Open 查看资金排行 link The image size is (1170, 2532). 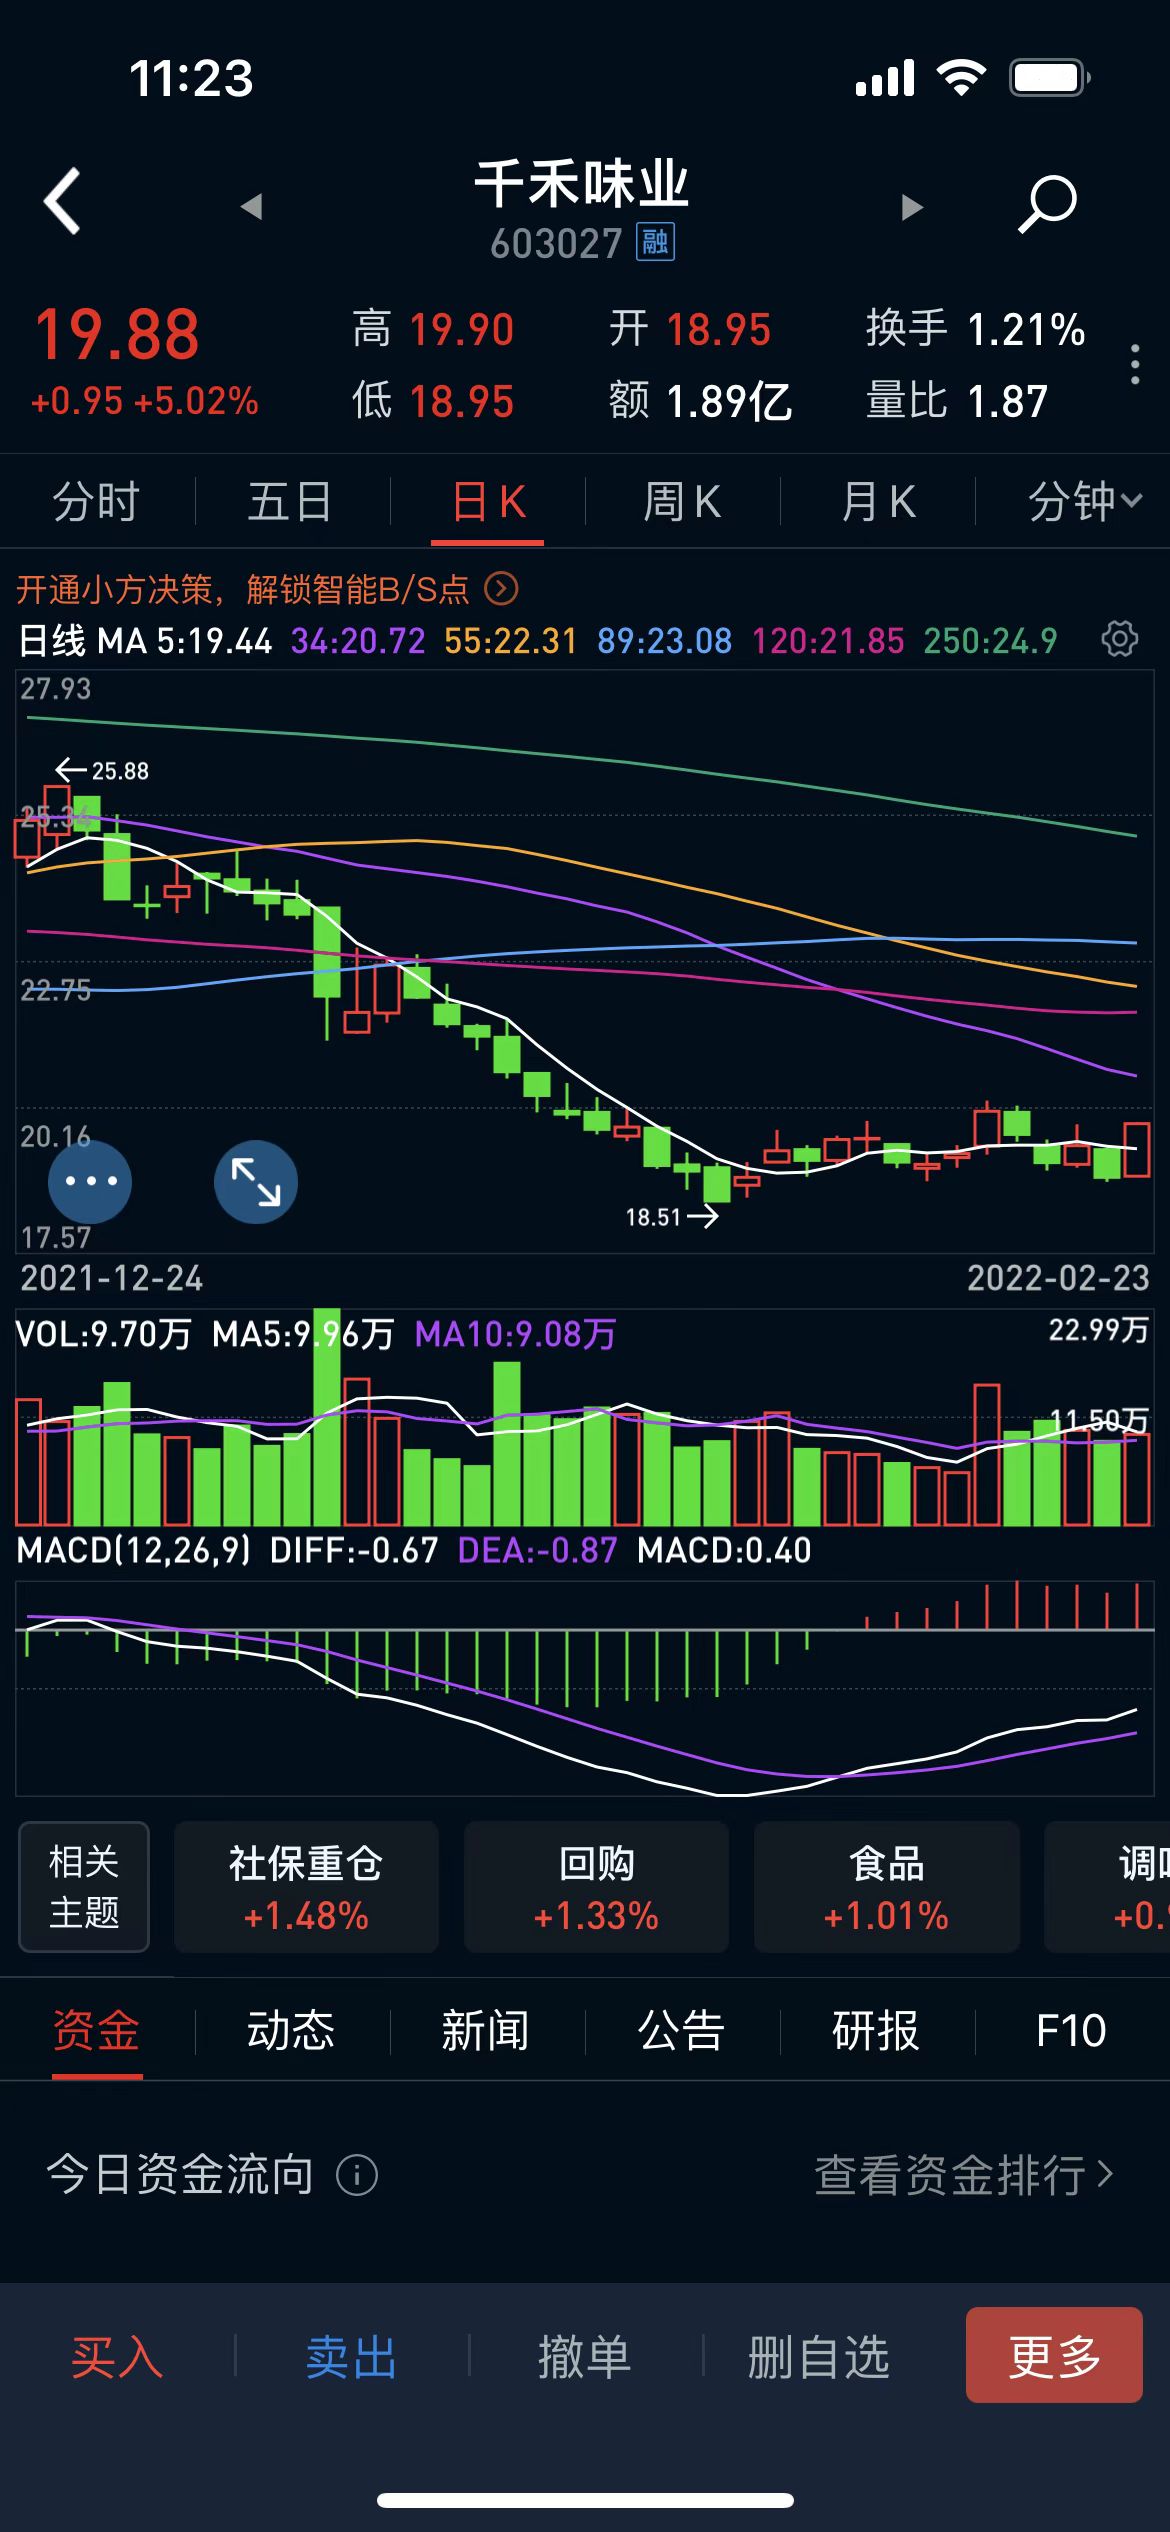coord(963,2174)
